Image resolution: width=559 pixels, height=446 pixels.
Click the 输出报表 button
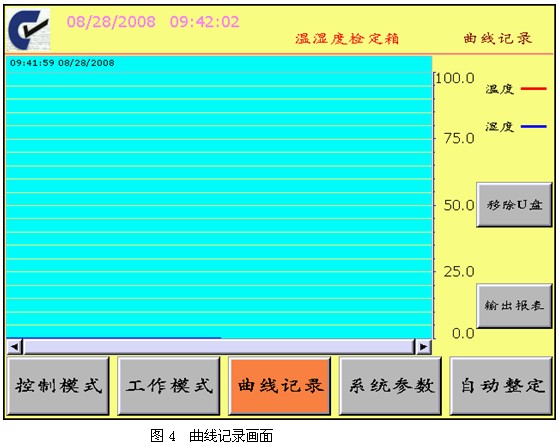(x=514, y=306)
